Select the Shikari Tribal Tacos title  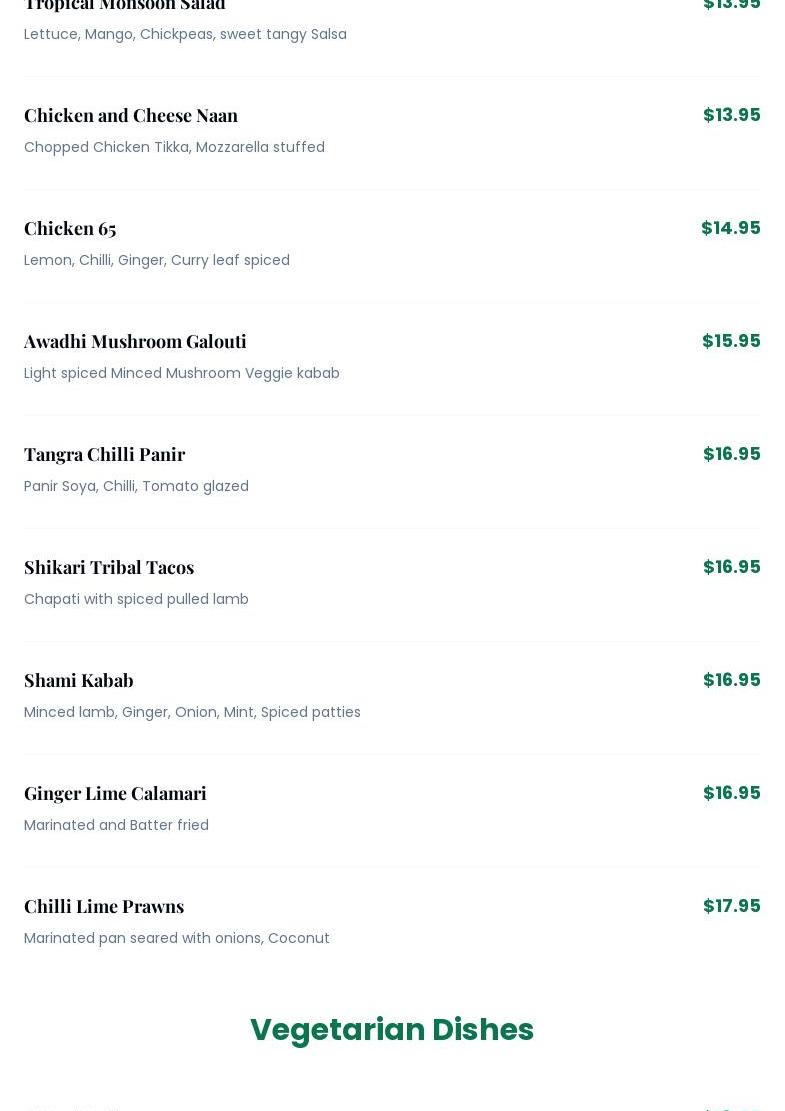coord(109,568)
